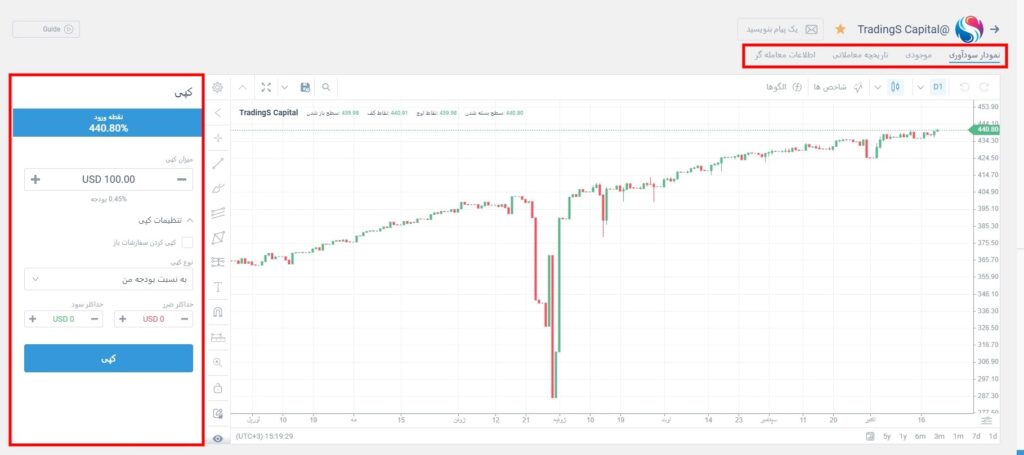Collapse the copy settings section
Viewport: 1024px width, 455px height.
coord(190,219)
